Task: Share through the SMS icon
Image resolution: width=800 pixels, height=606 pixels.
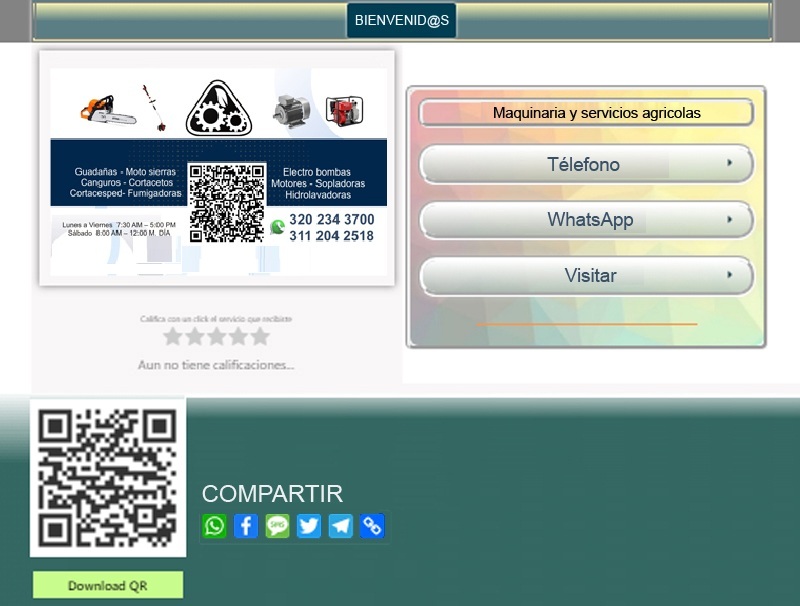Action: coord(278,526)
